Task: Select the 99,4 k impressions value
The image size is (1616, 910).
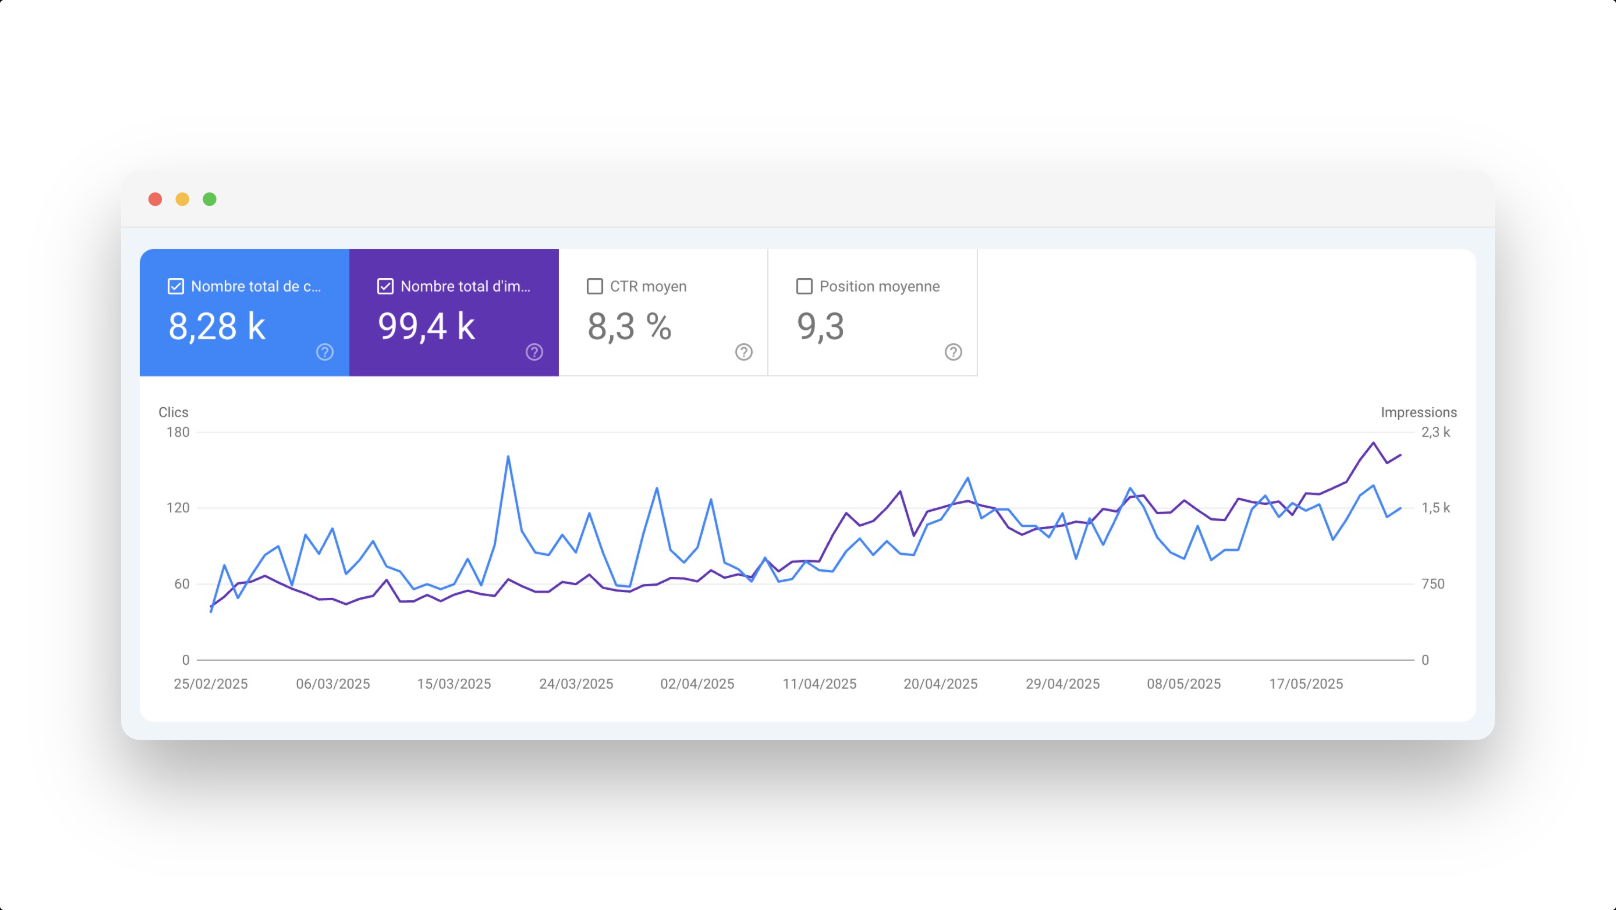Action: (x=426, y=327)
